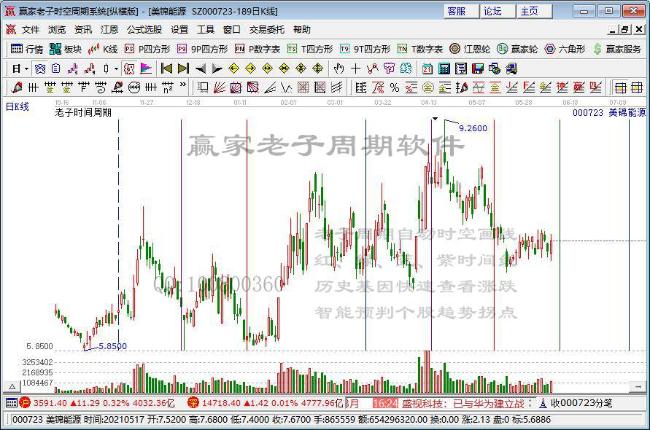The width and height of the screenshot is (650, 430).
Task: Click the yellow diamond left-arrow icon
Action: click(x=234, y=68)
